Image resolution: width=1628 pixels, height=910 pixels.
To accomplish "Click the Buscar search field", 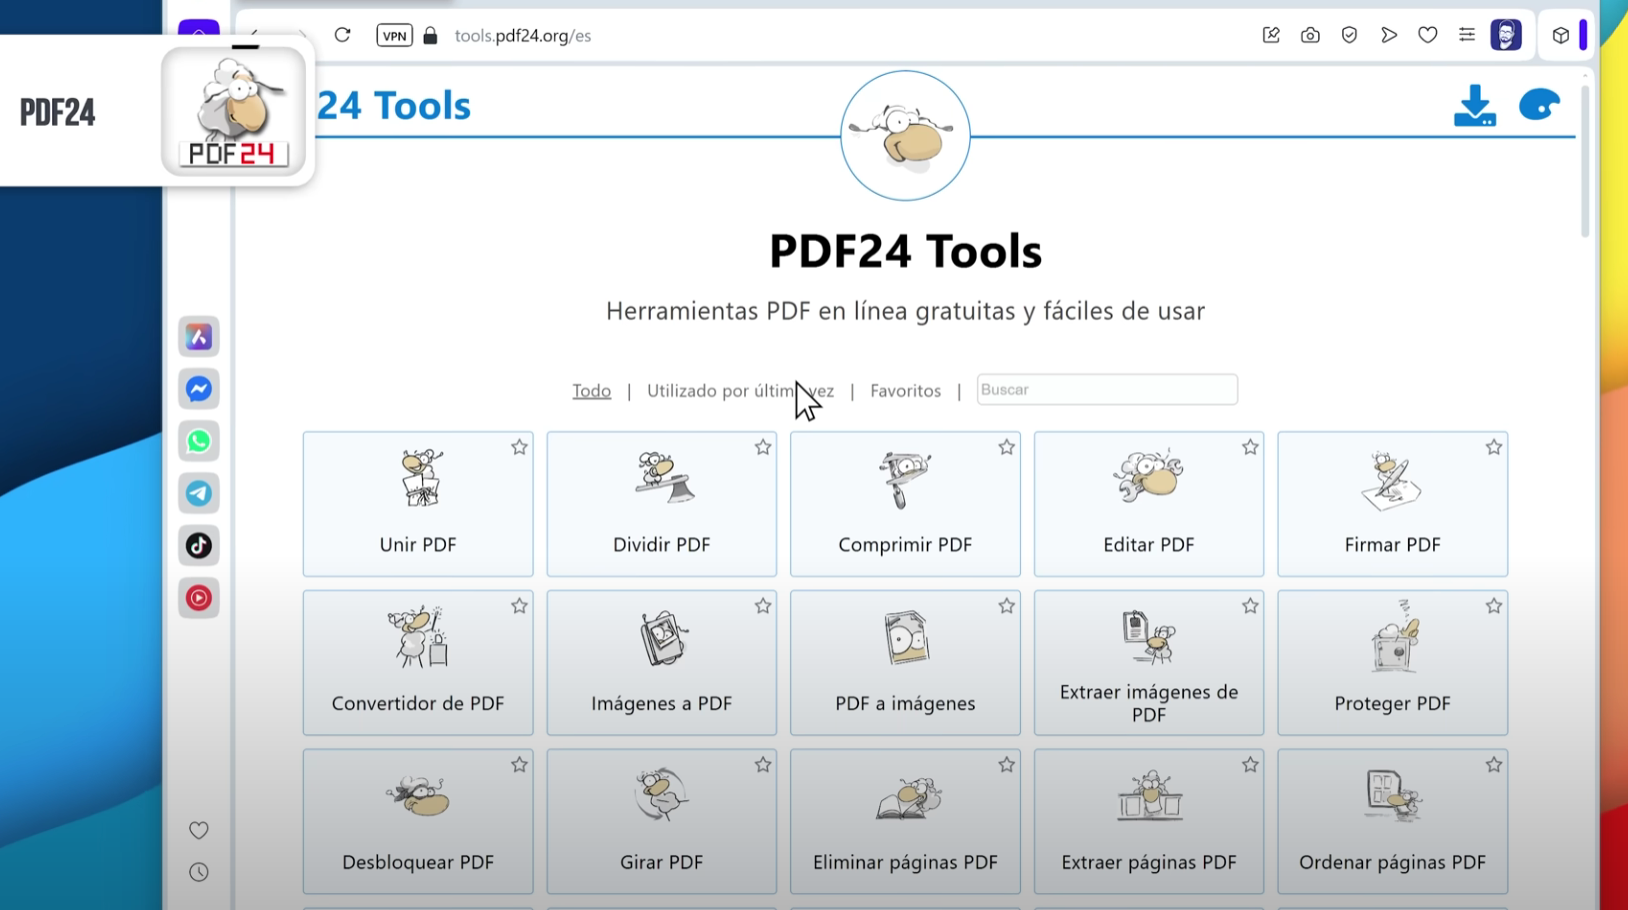I will click(x=1106, y=390).
